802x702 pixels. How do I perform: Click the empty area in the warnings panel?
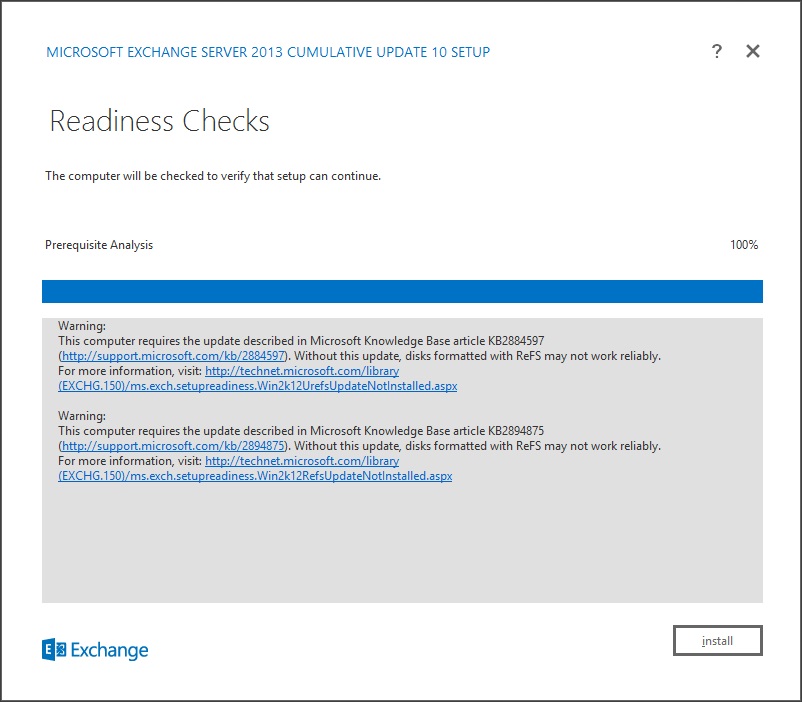402,545
